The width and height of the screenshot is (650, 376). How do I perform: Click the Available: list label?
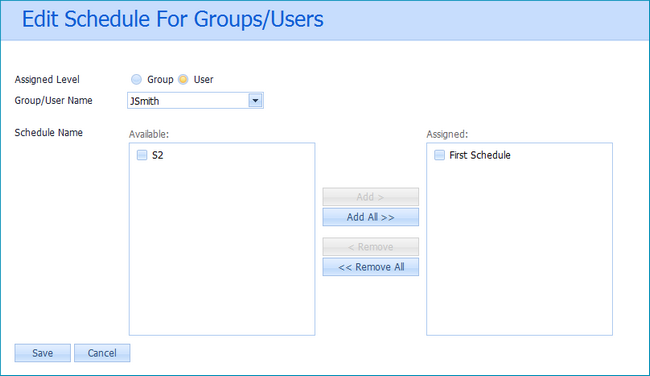(149, 134)
